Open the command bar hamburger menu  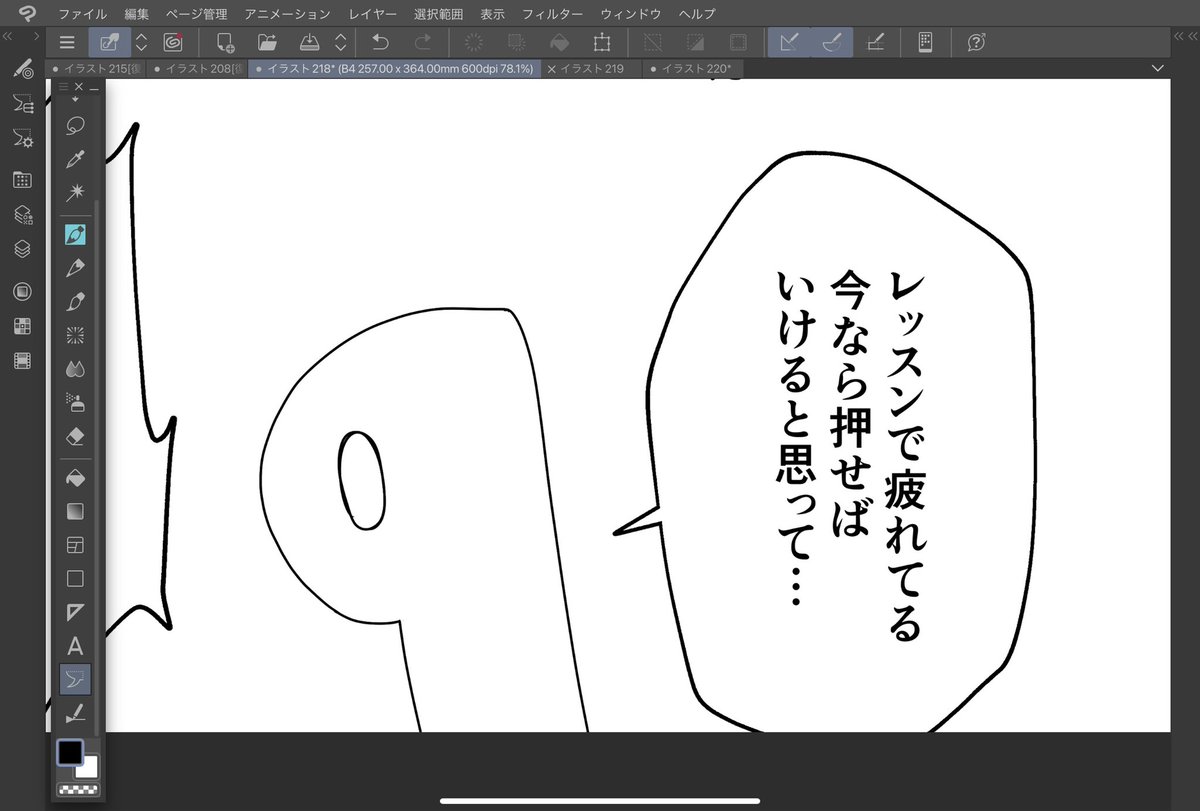pyautogui.click(x=67, y=42)
